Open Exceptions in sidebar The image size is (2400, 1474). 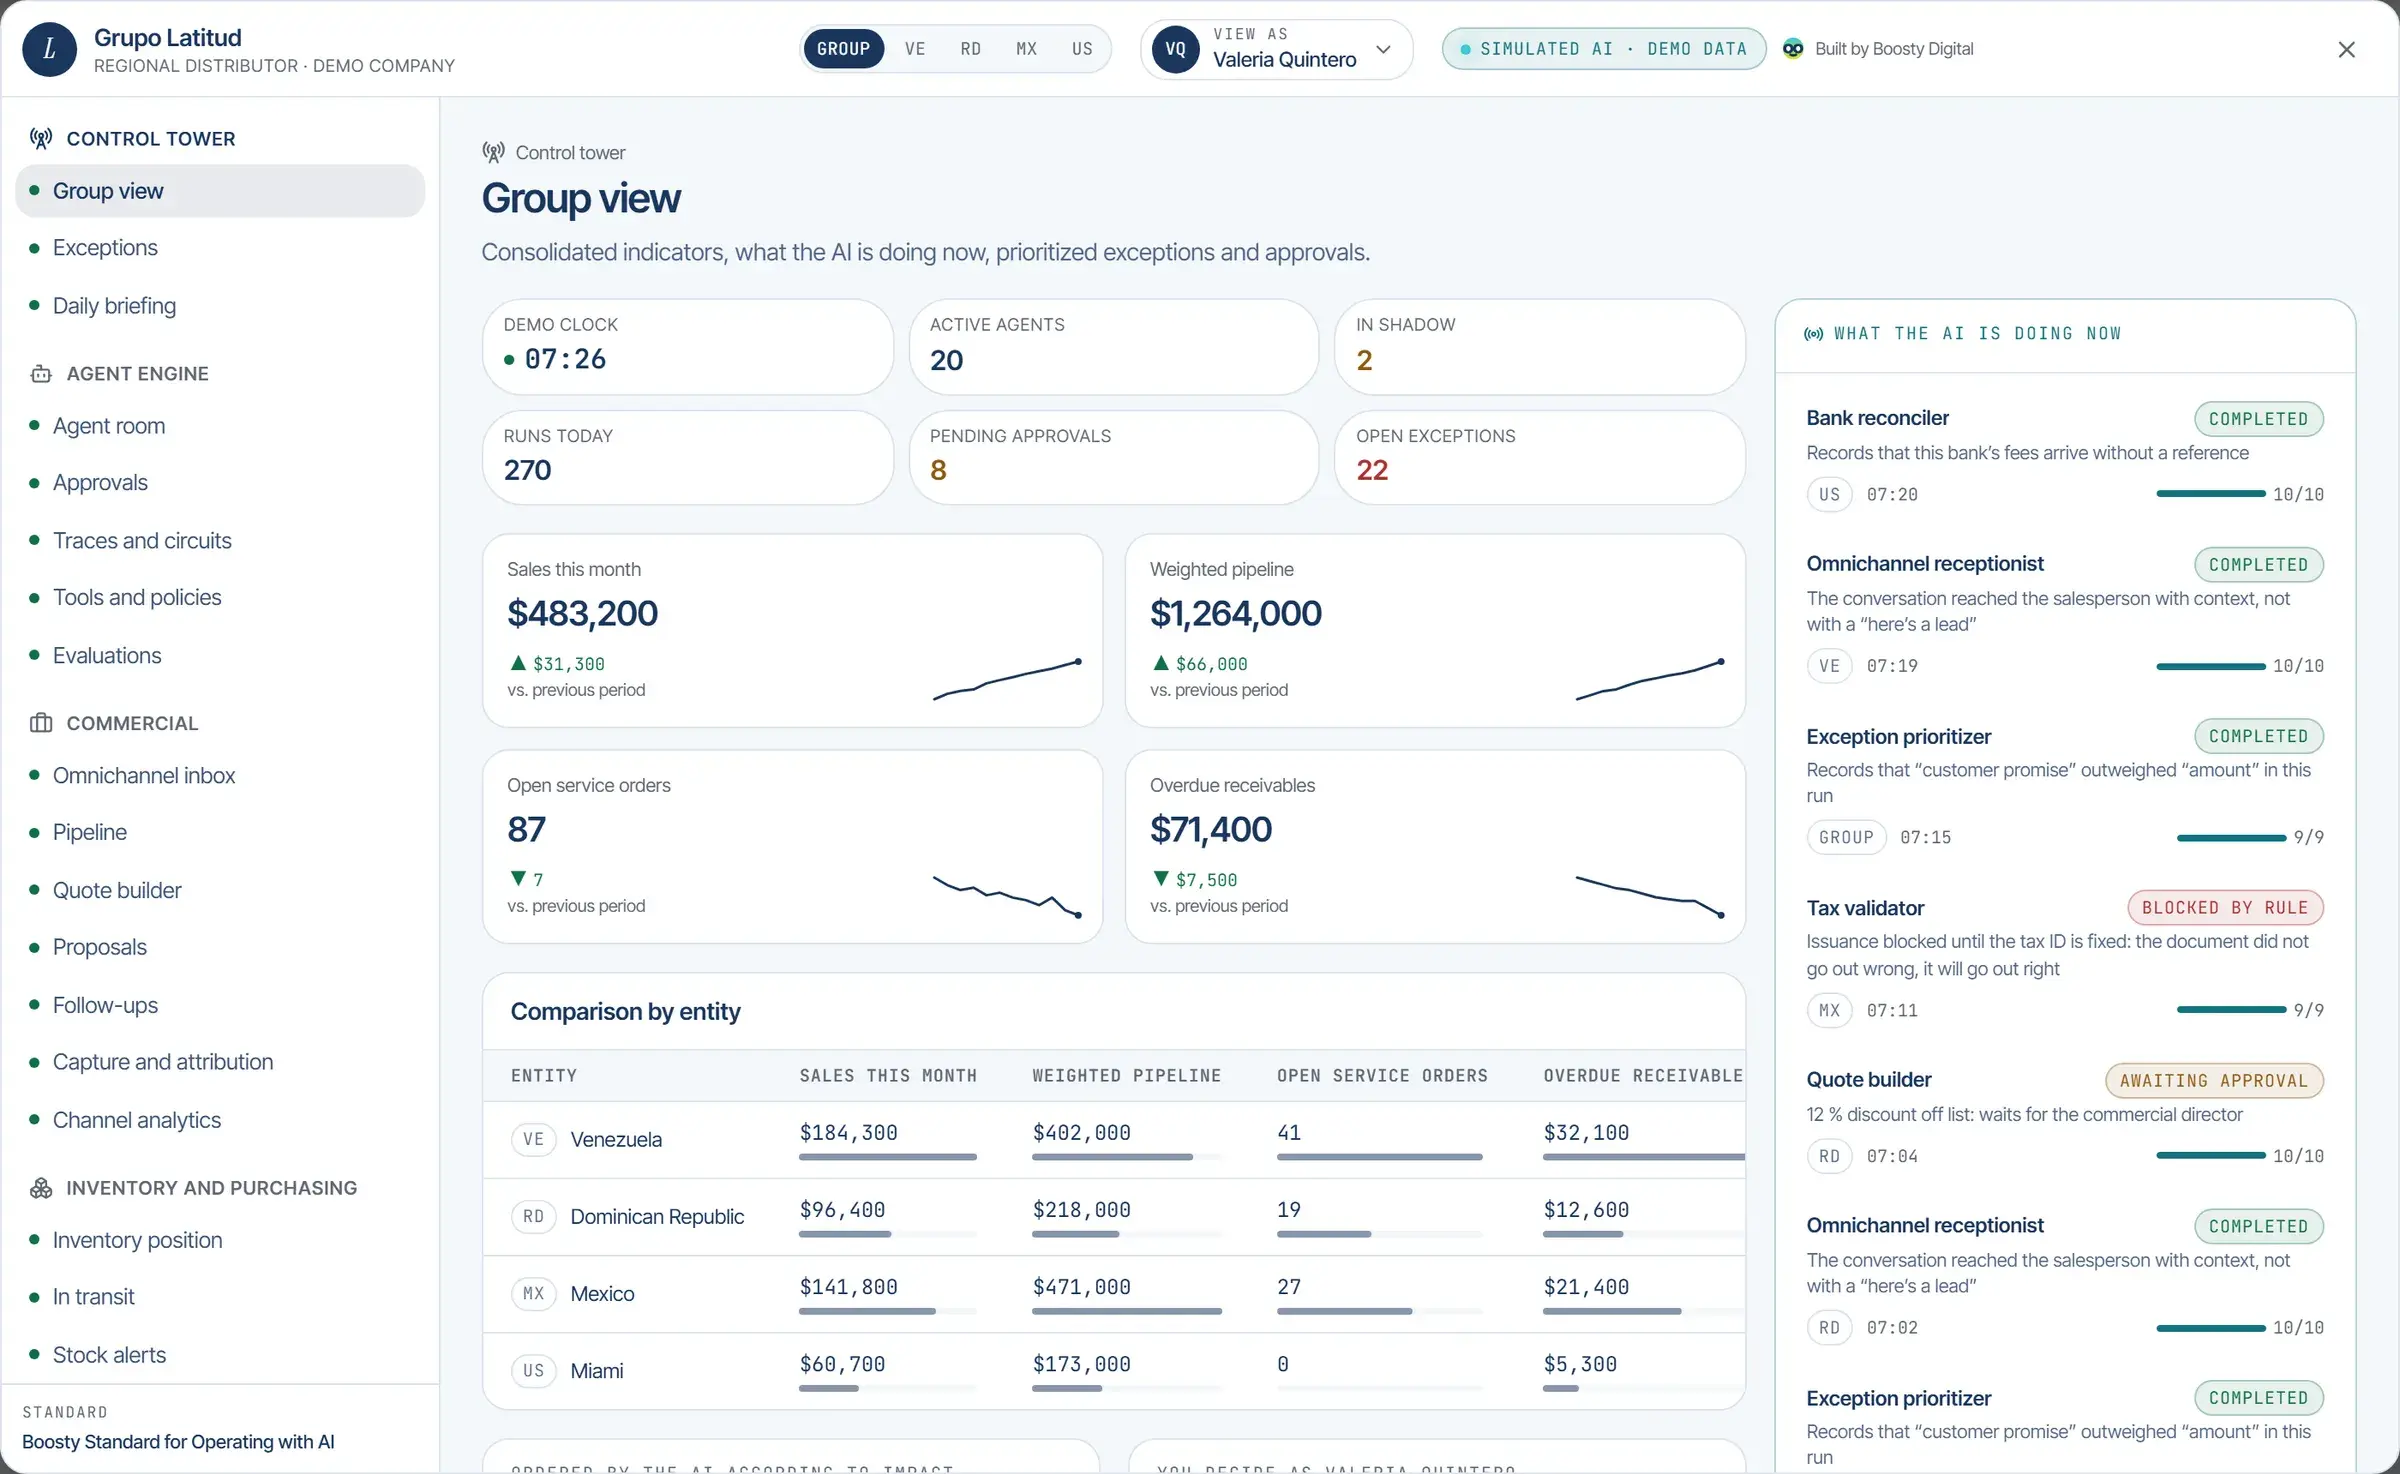[220, 248]
